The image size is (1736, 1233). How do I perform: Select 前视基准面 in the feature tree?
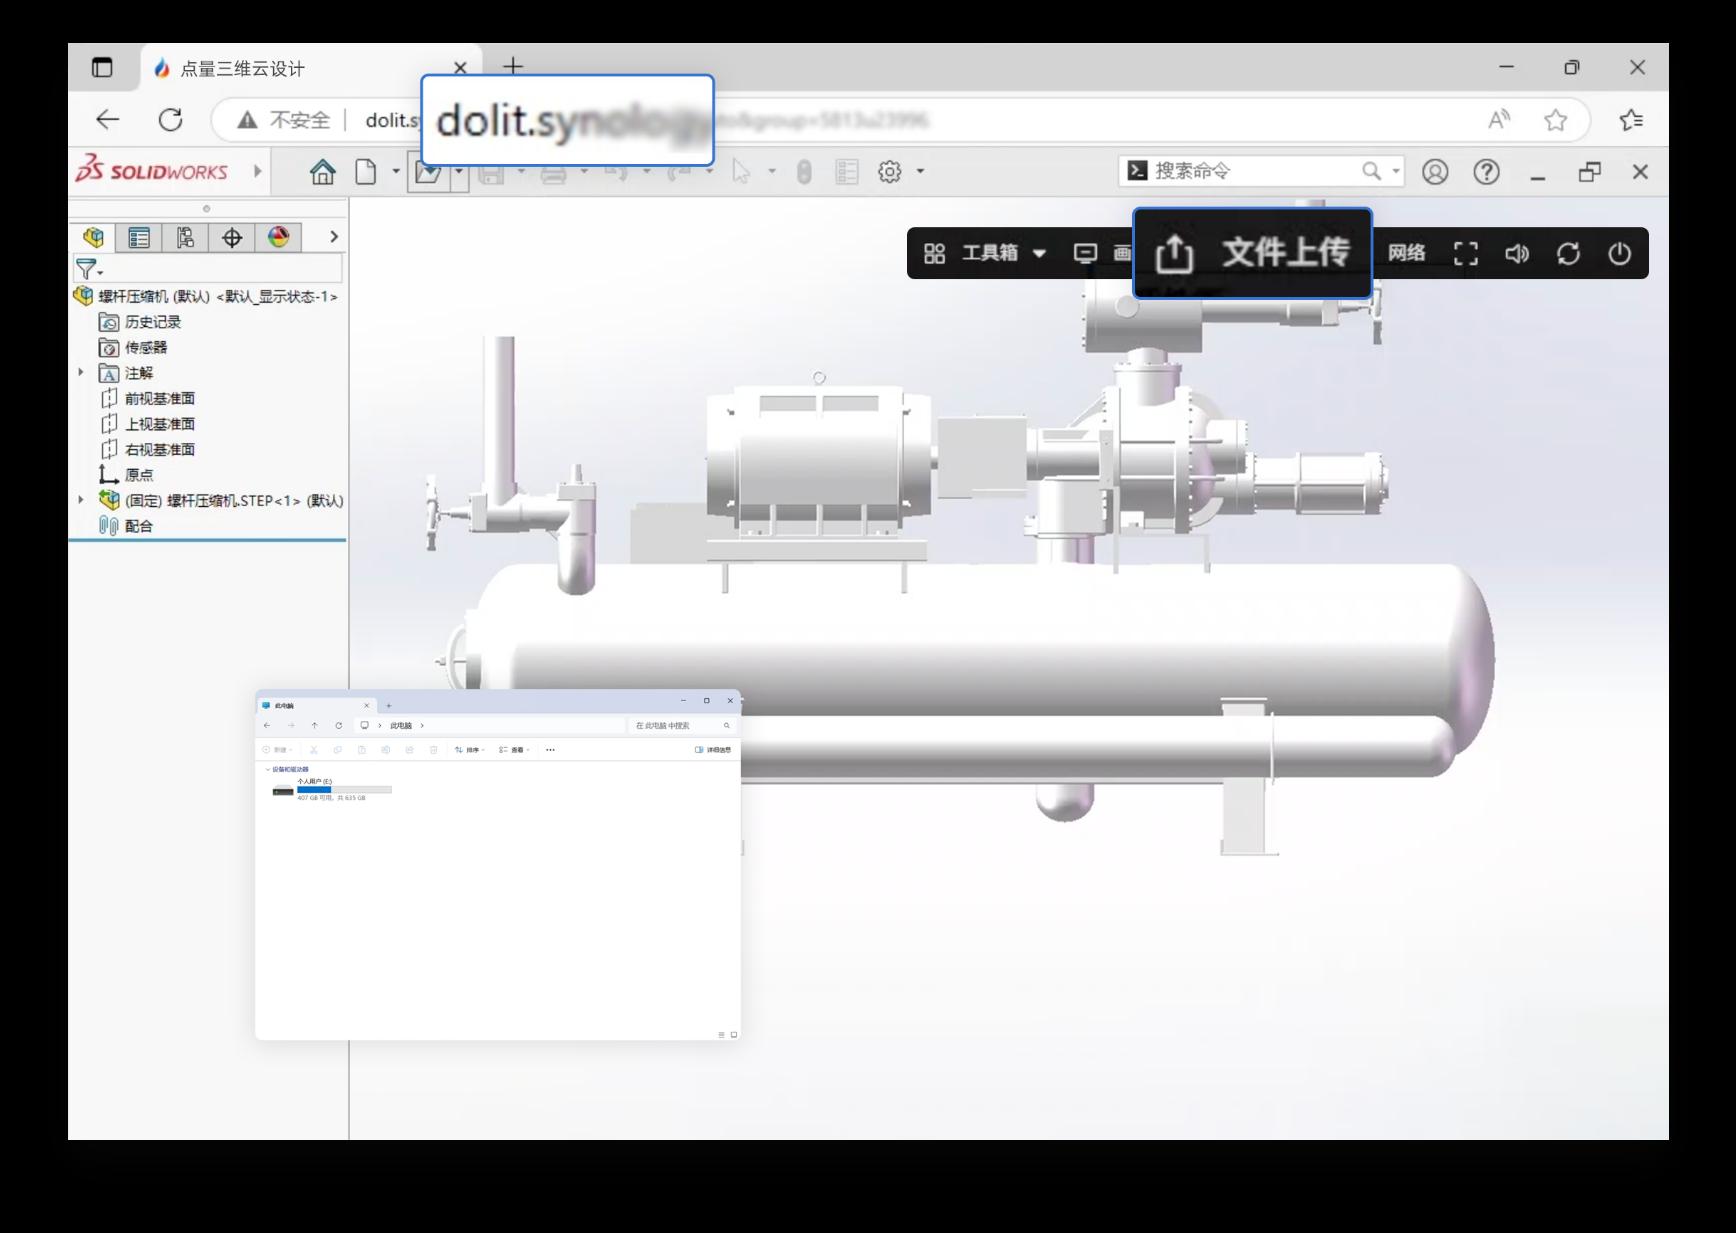[159, 398]
